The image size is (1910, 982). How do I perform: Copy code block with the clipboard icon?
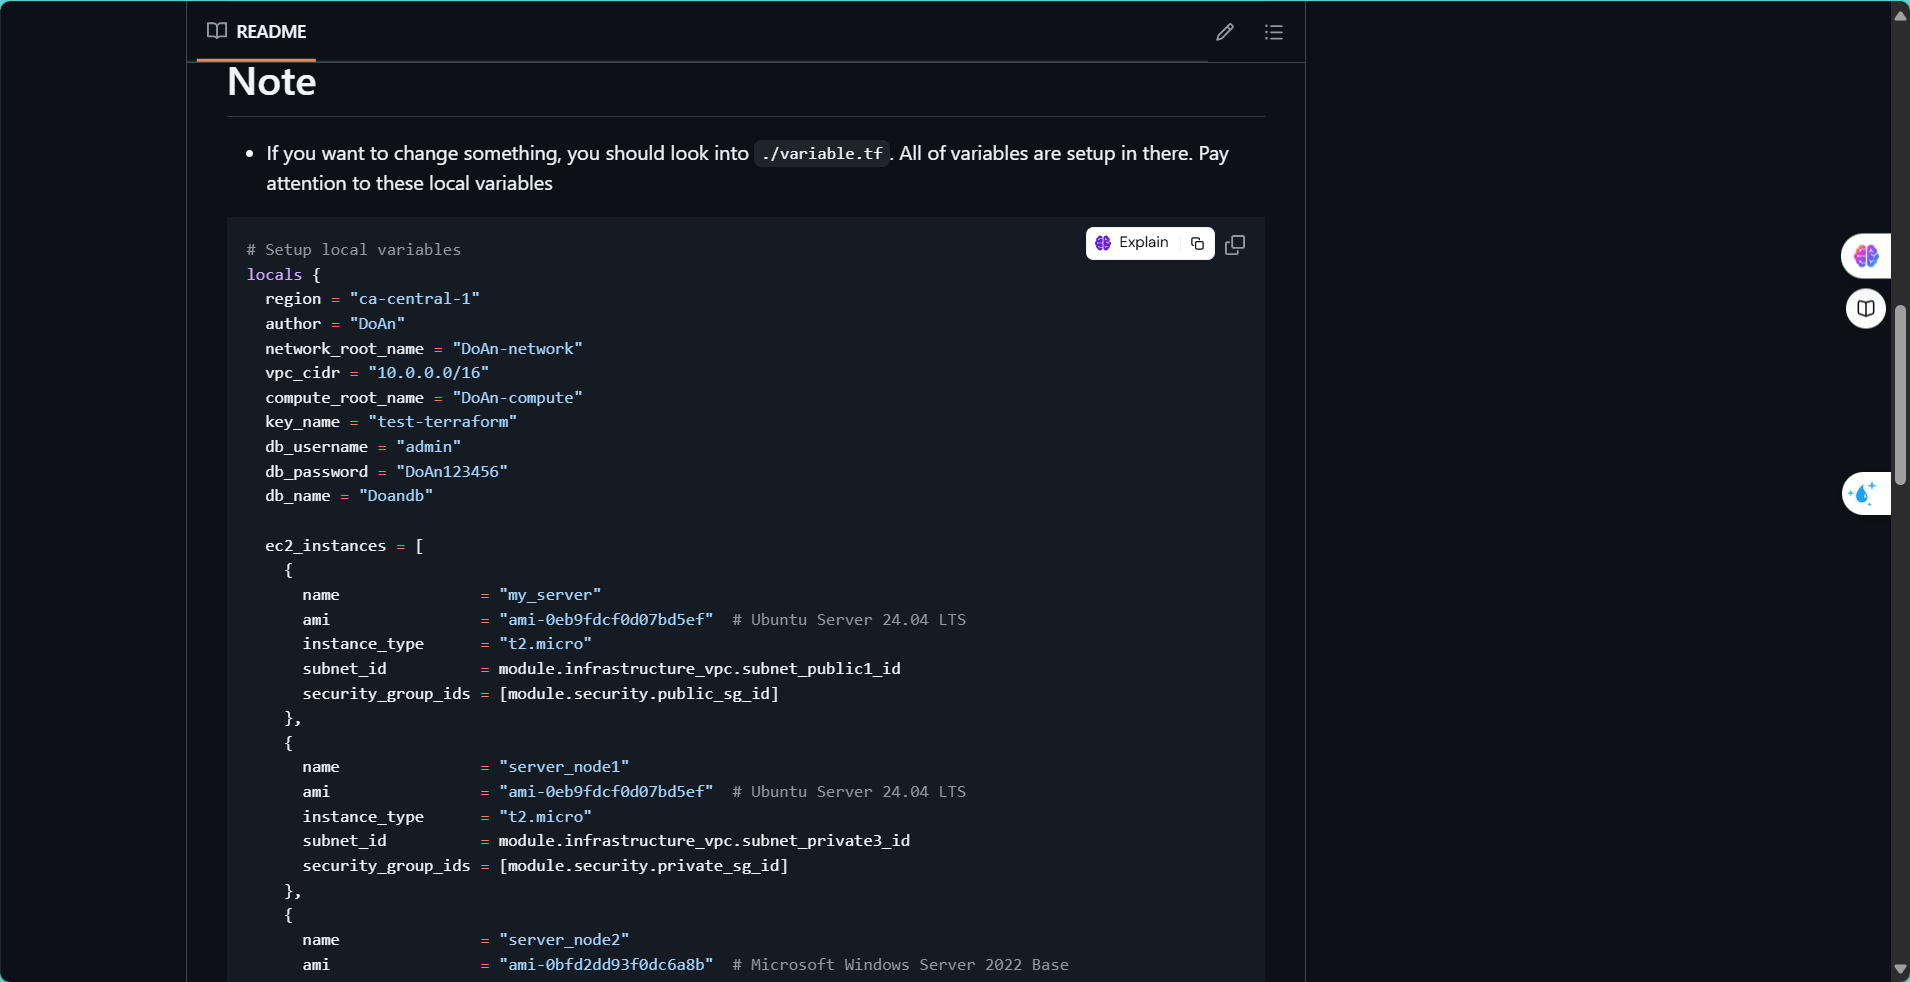tap(1235, 244)
